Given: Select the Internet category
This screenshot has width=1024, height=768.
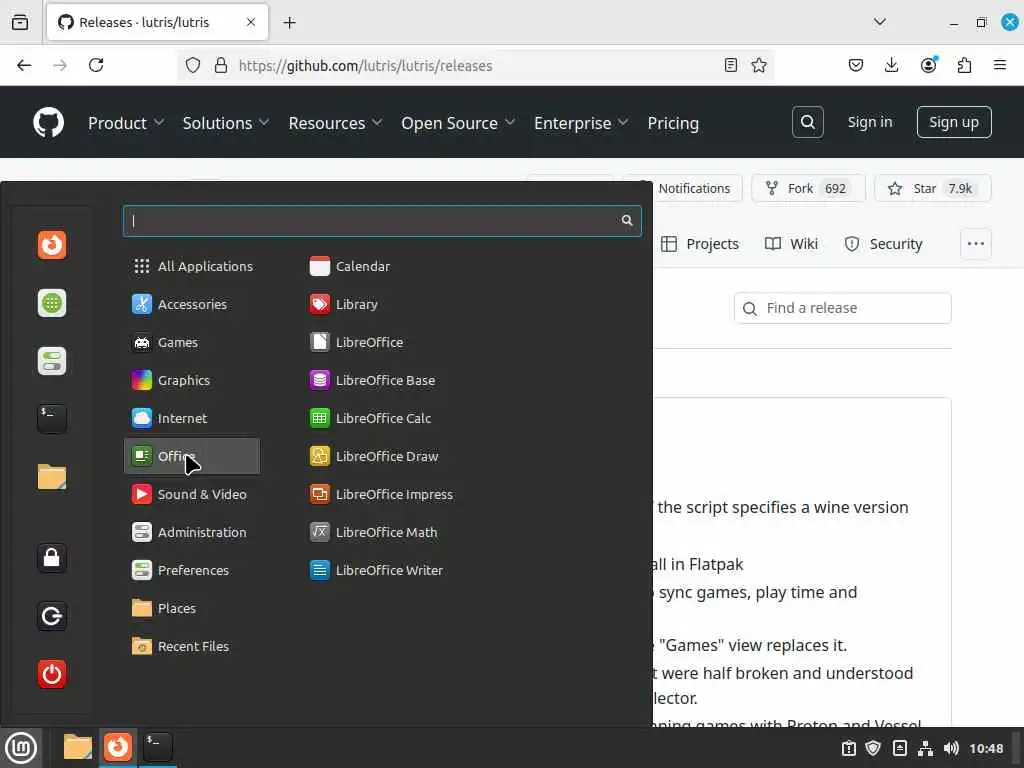Looking at the screenshot, I should point(192,418).
